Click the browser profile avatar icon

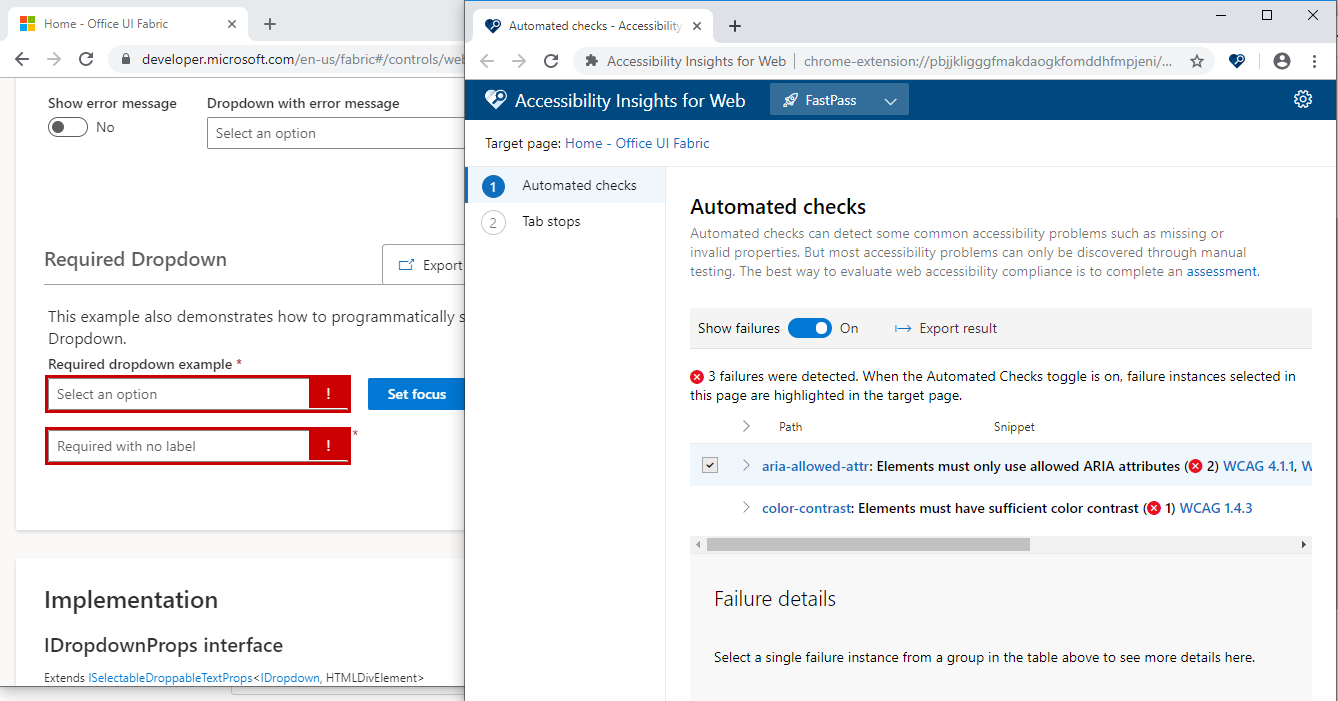point(1281,60)
